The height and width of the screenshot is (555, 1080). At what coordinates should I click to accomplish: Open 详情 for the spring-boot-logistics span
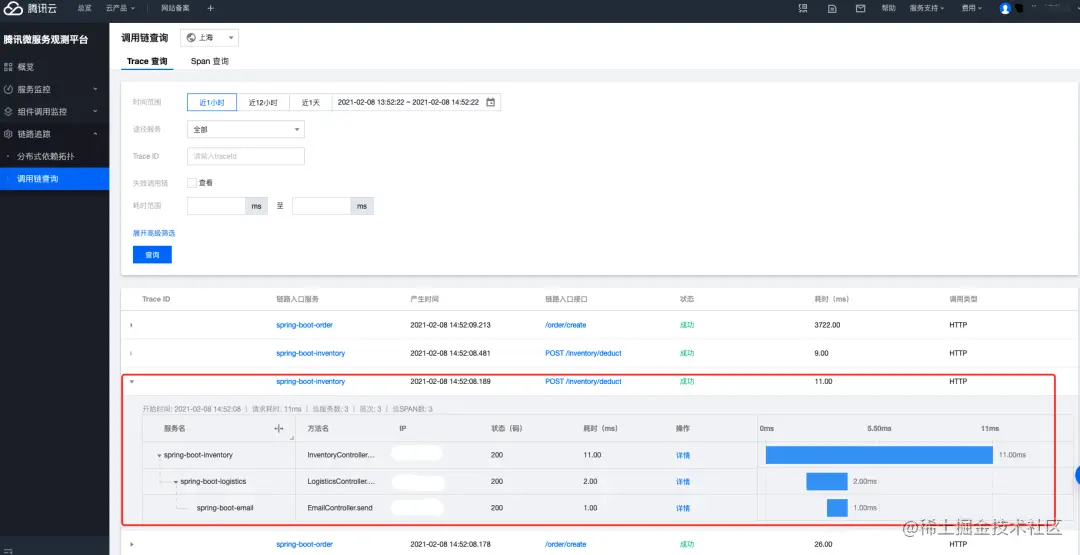[683, 481]
